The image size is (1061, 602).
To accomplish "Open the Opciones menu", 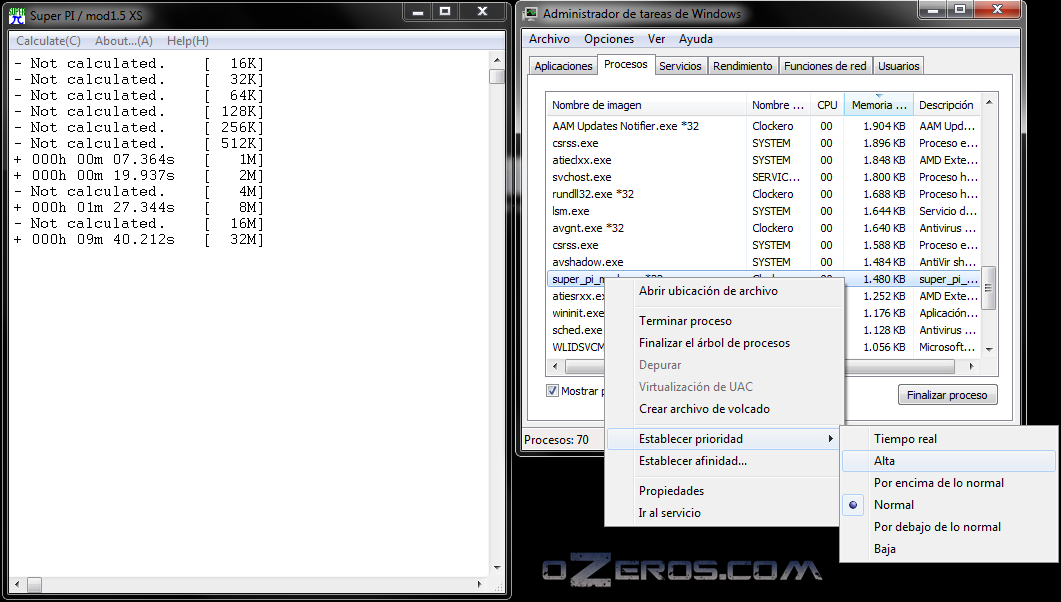I will (609, 39).
